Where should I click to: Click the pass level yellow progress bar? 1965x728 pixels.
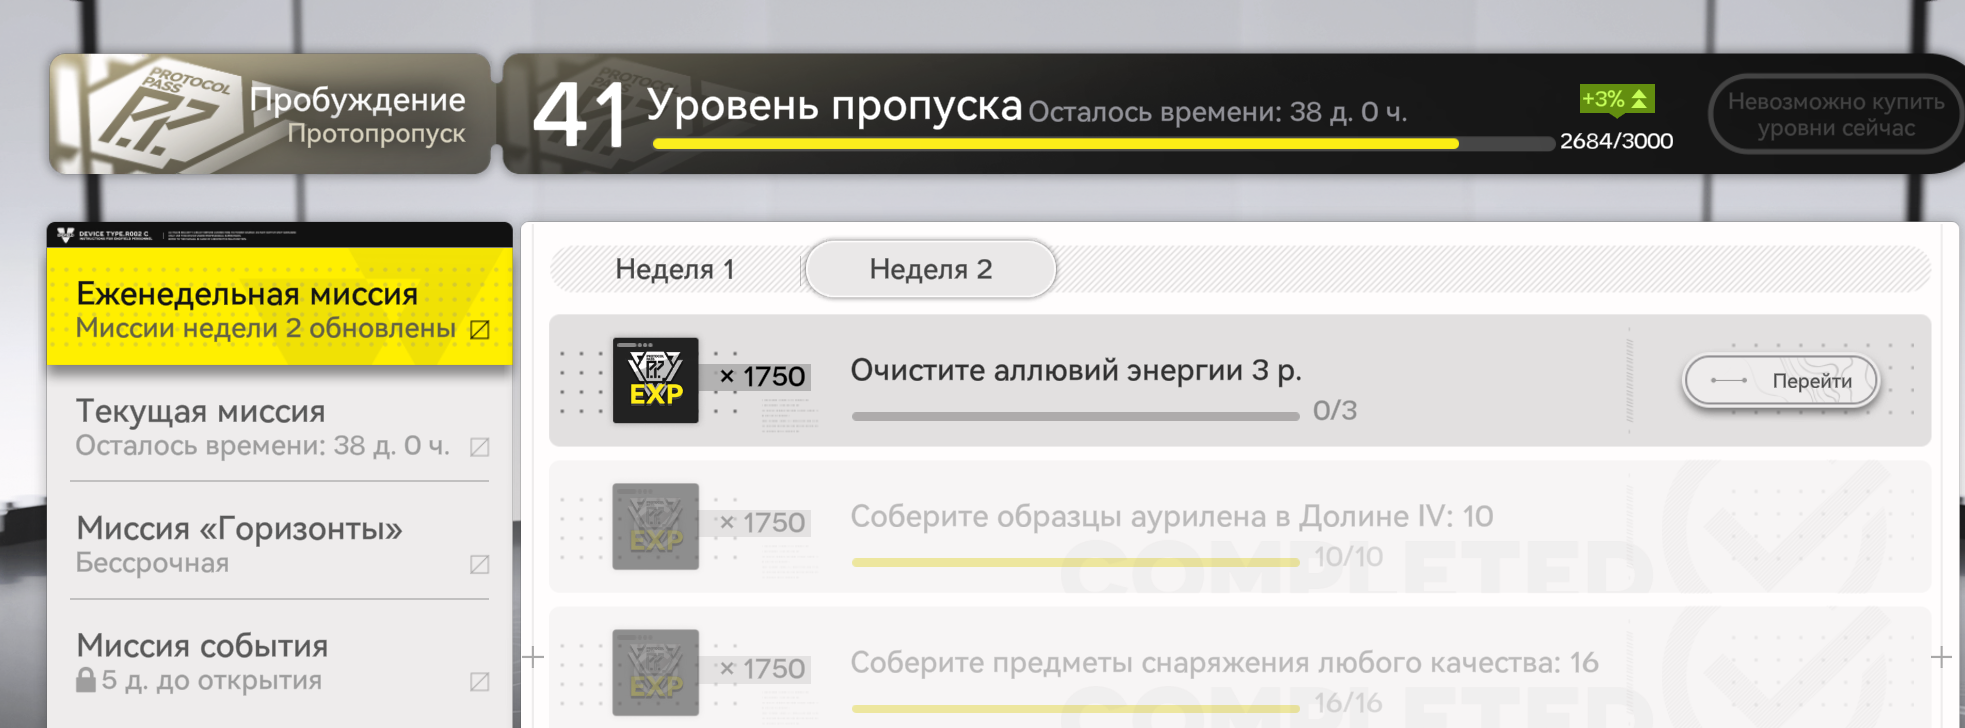tap(1103, 144)
